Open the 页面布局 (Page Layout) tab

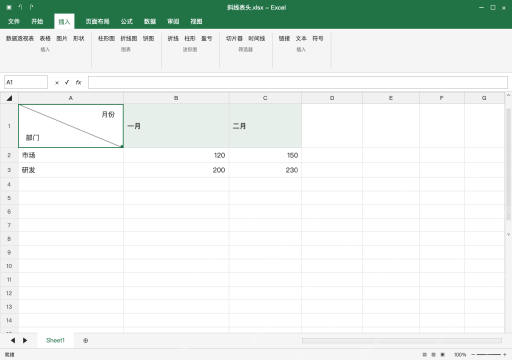coord(97,22)
